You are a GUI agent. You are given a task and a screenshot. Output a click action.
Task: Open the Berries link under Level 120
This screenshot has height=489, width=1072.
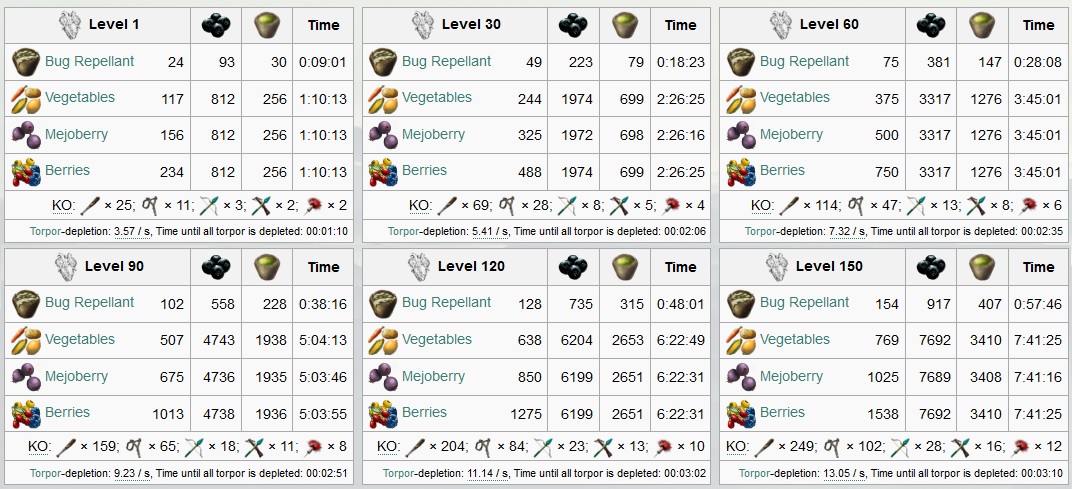[424, 412]
